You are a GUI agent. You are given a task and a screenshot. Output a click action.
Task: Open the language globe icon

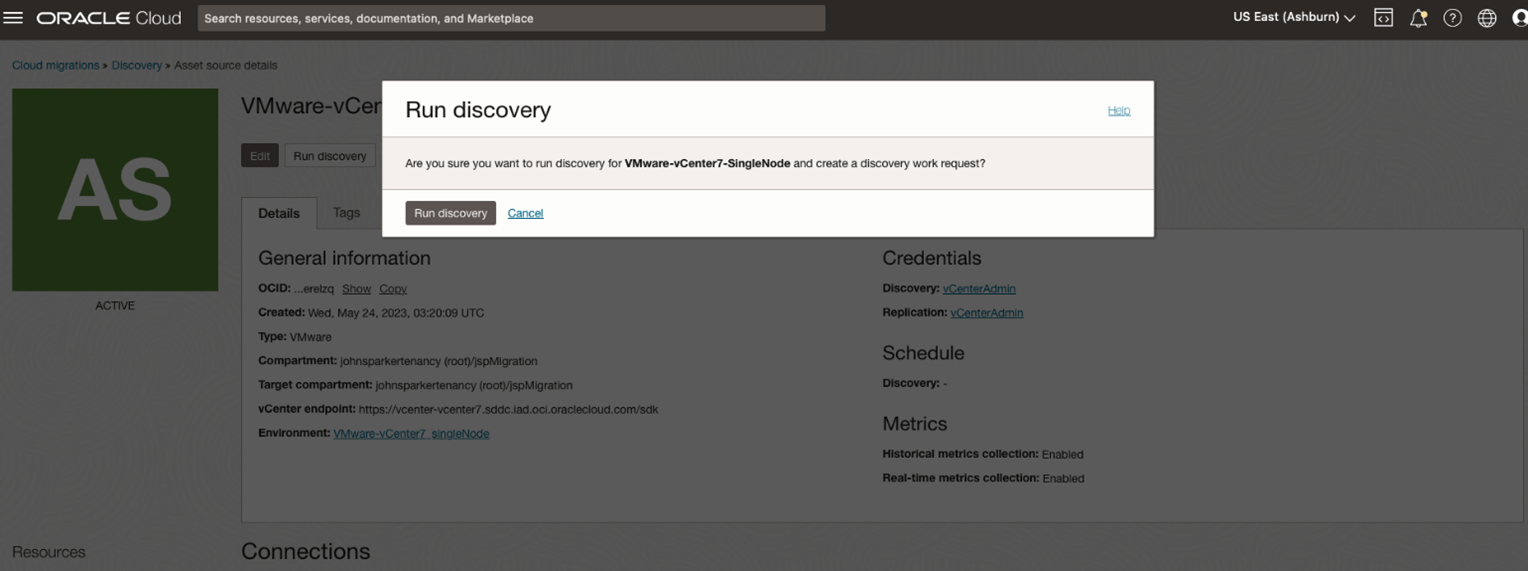1487,18
